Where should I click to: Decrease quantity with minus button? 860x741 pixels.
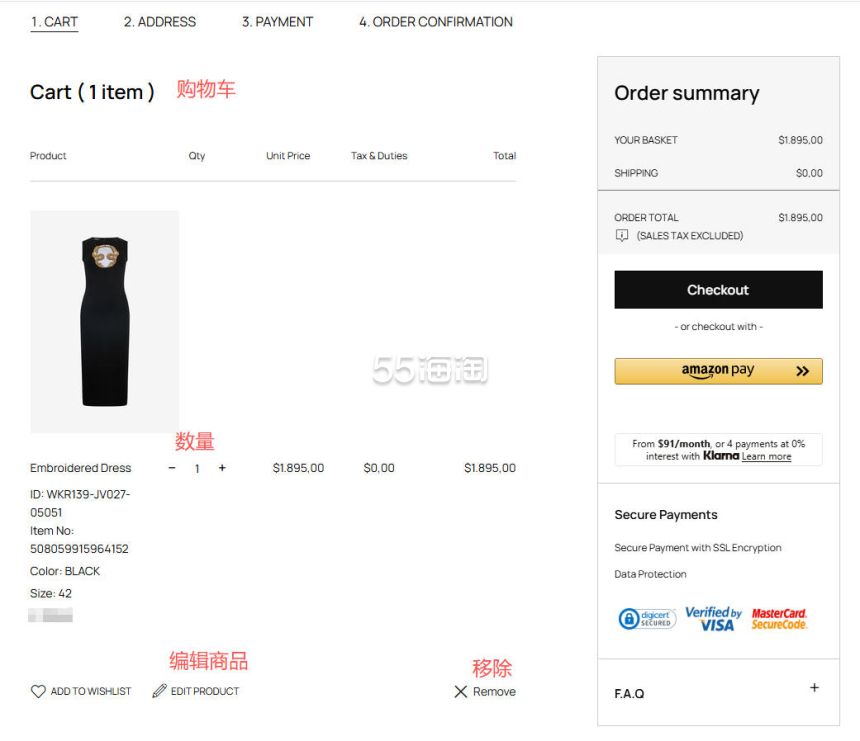pyautogui.click(x=172, y=468)
